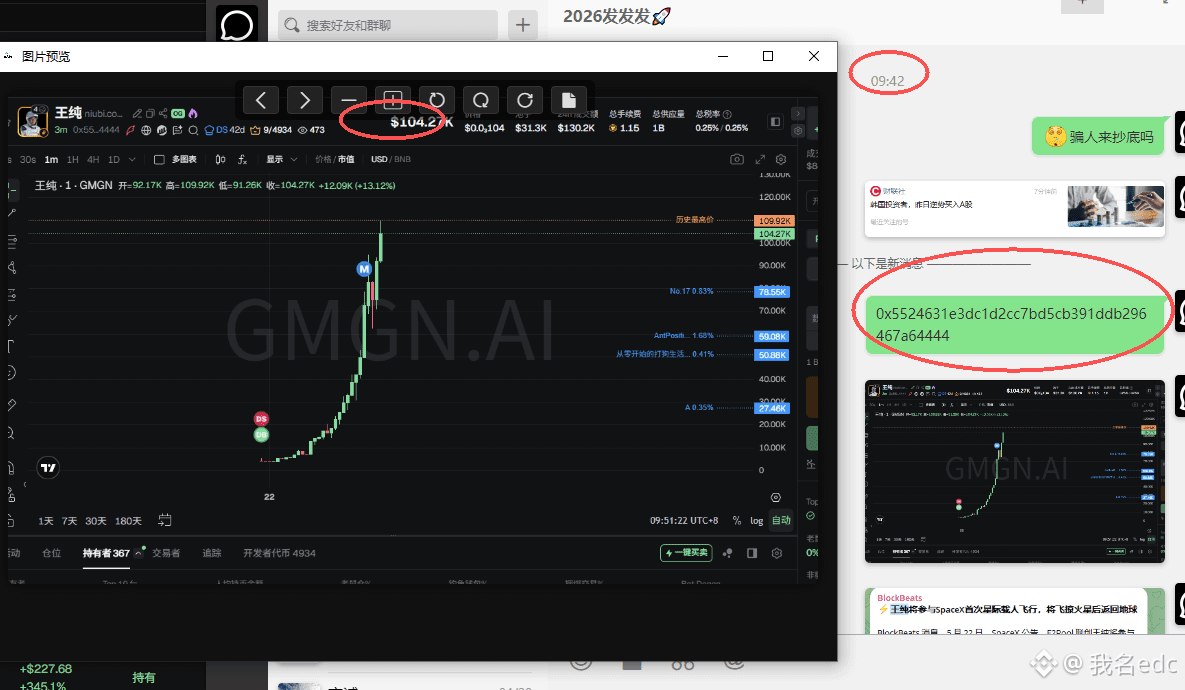Toggle log scale on the chart
The width and height of the screenshot is (1185, 690).
[756, 521]
